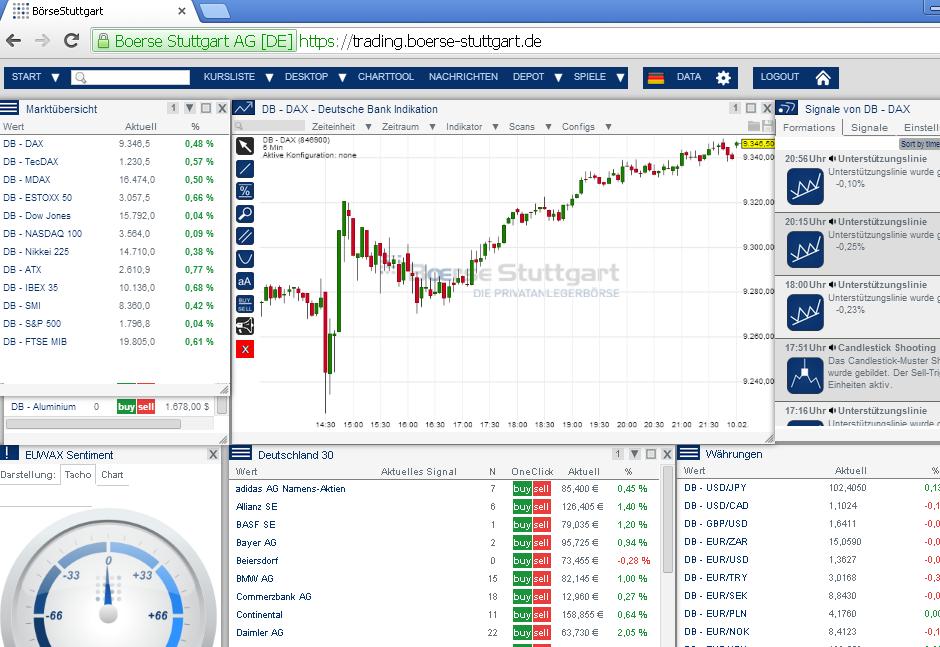Select the arrow selection tool in the chart toolbar
Viewport: 940px width, 647px height.
[245, 148]
